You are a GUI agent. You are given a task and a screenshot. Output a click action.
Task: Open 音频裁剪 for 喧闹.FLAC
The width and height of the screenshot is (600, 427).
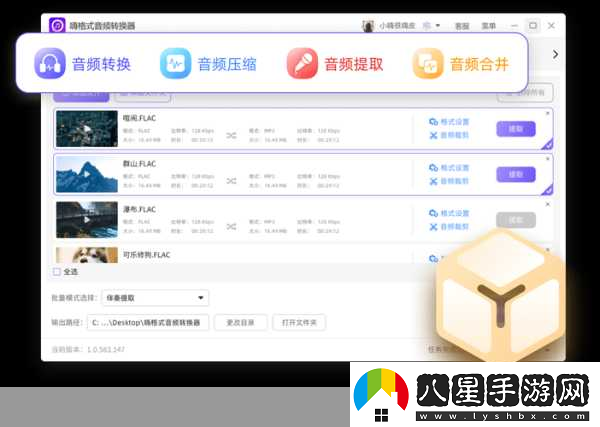pos(449,135)
